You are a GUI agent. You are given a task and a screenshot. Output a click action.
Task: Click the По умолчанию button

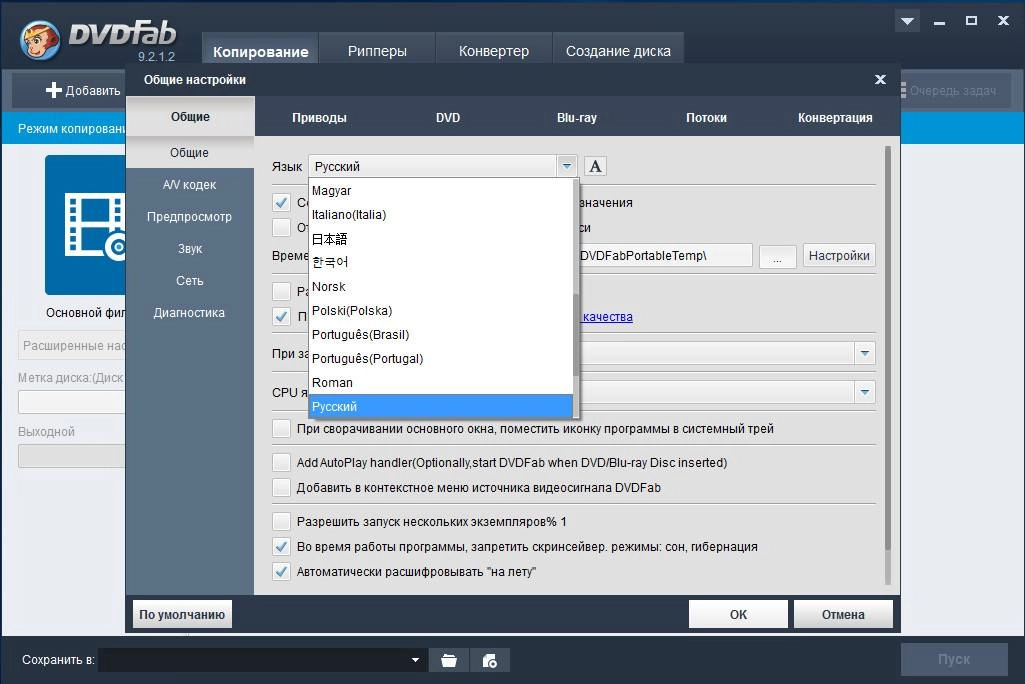[182, 615]
